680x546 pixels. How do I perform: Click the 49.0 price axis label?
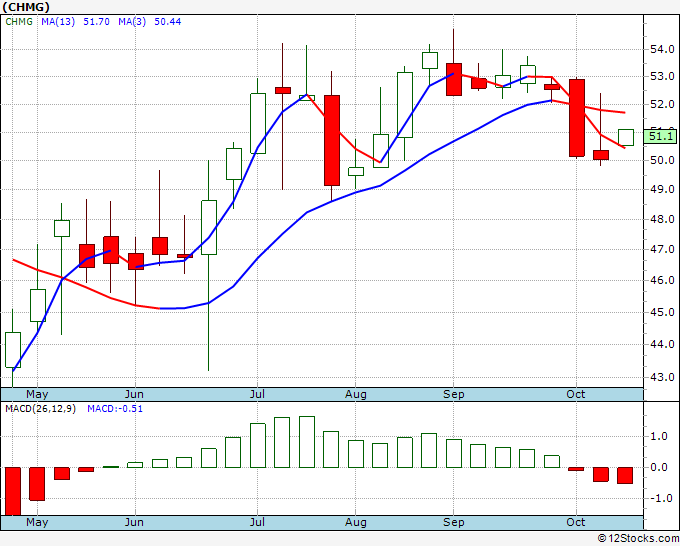(662, 190)
